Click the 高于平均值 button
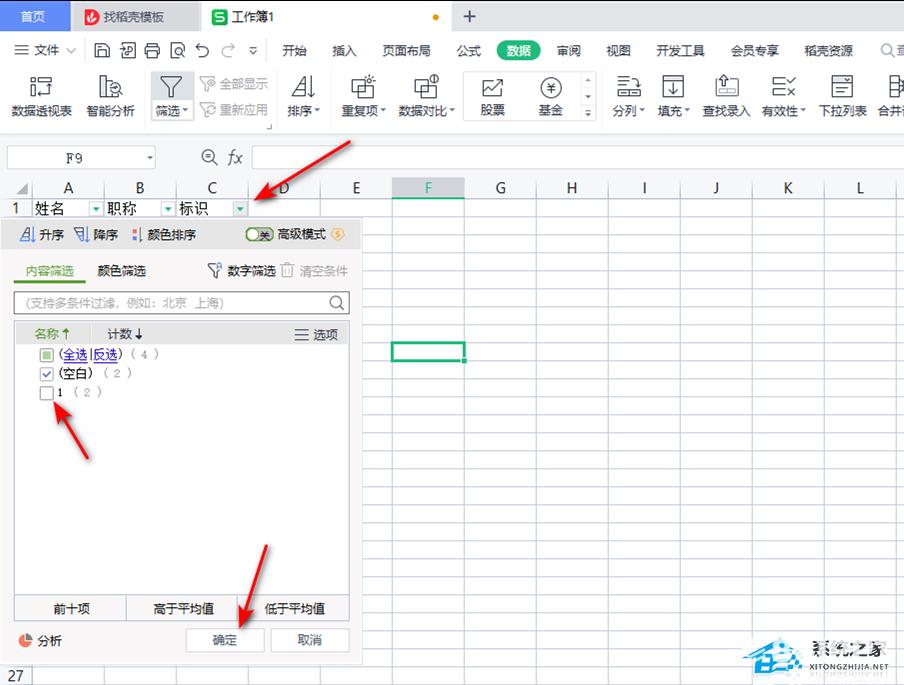The width and height of the screenshot is (904, 685). [x=183, y=608]
